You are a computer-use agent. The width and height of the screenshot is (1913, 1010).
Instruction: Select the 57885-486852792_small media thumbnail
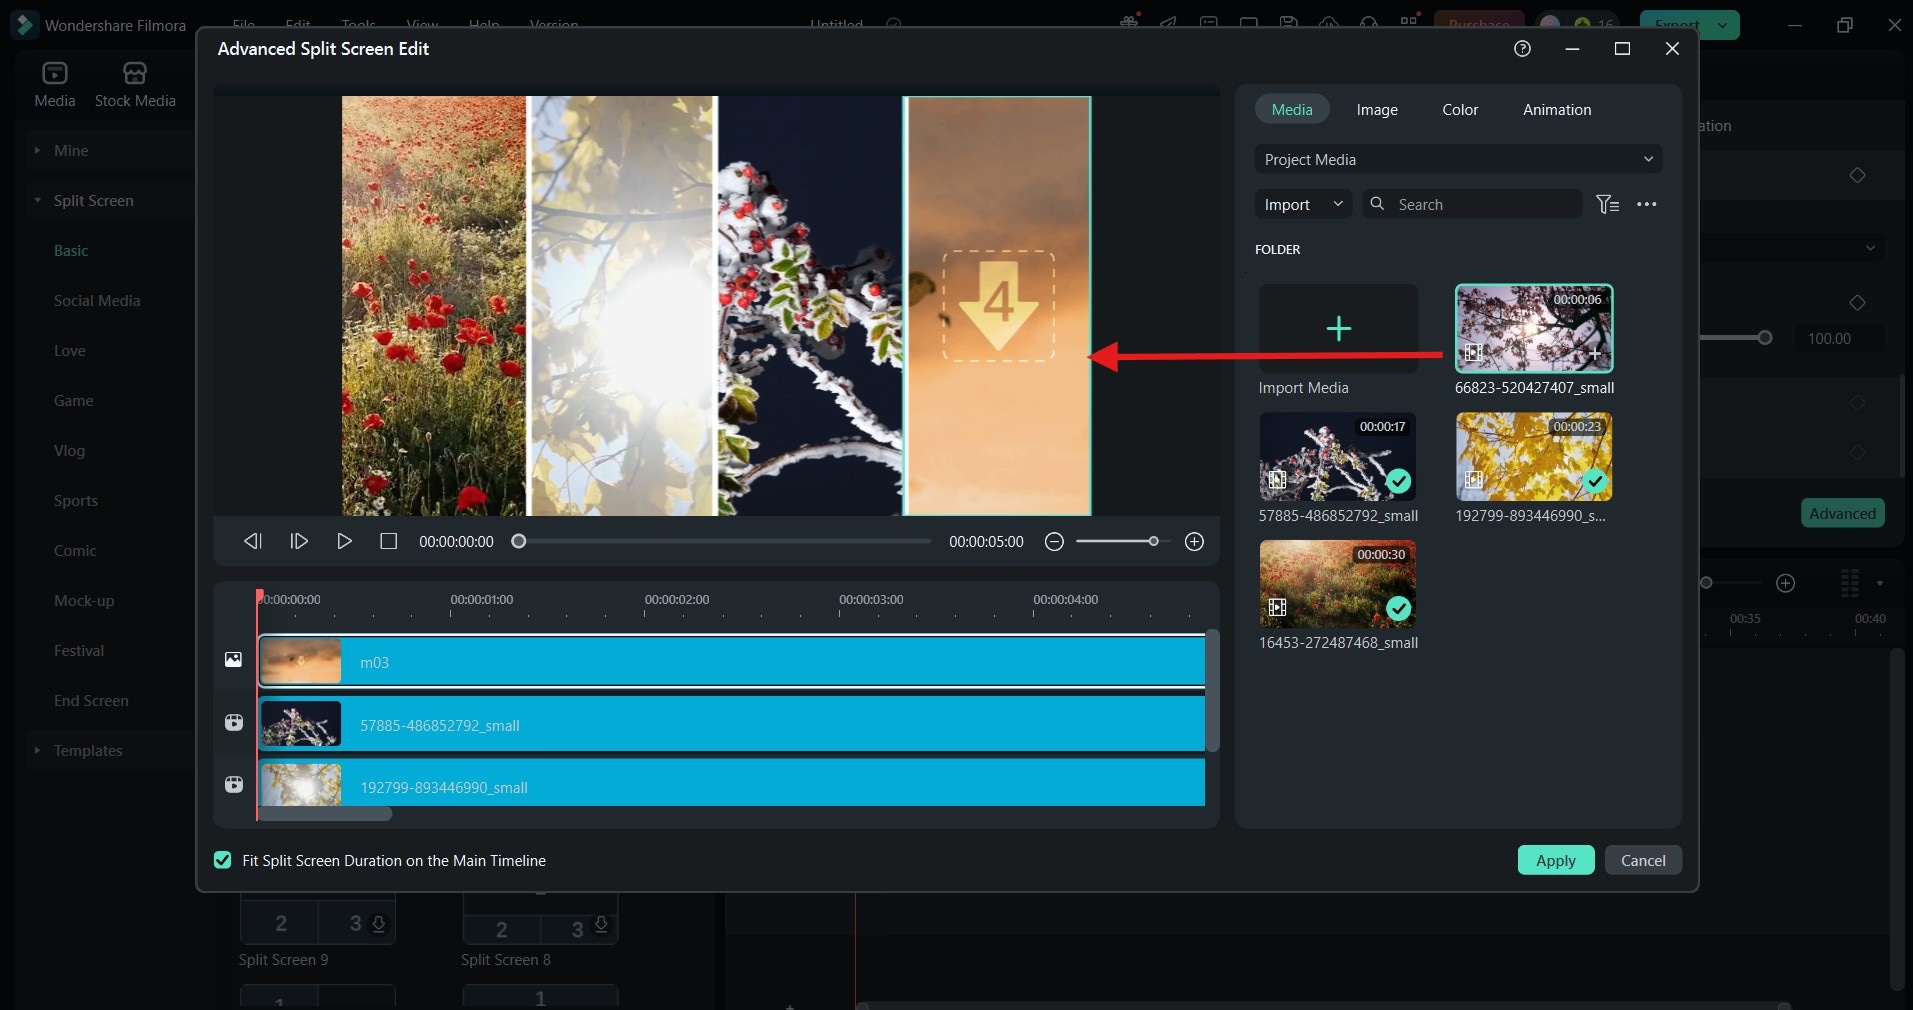tap(1338, 457)
